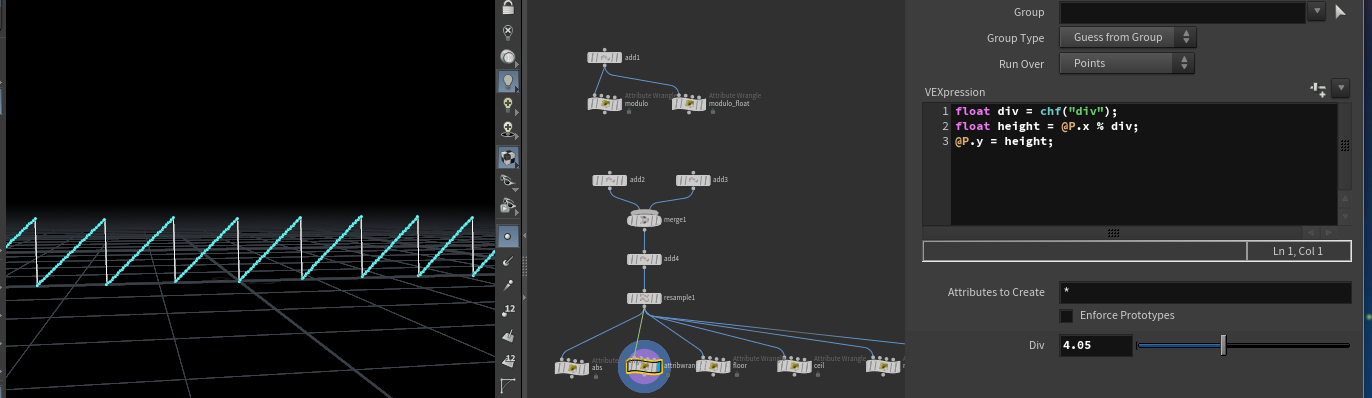
Task: Click the corner hull display icon at bottom
Action: (x=508, y=385)
